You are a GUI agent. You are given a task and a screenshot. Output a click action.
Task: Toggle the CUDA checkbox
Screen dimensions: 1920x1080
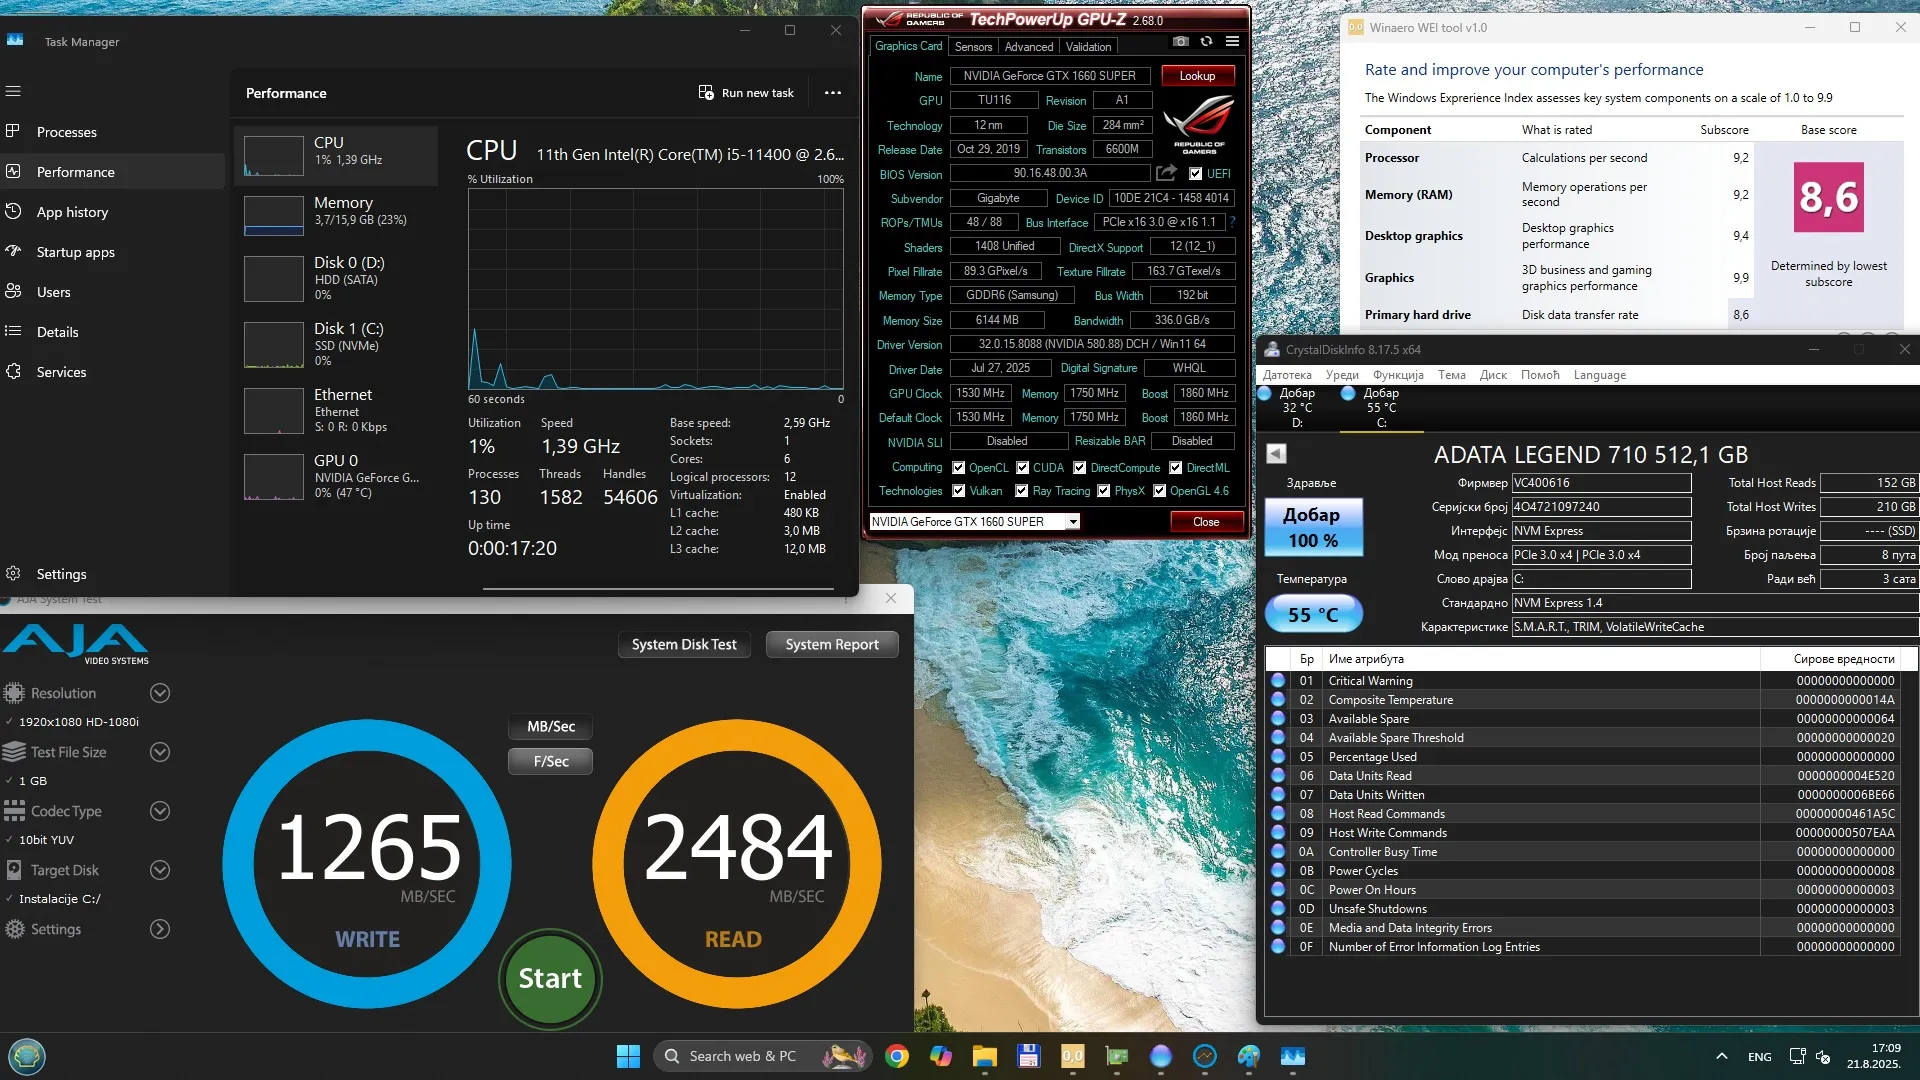pyautogui.click(x=1023, y=468)
